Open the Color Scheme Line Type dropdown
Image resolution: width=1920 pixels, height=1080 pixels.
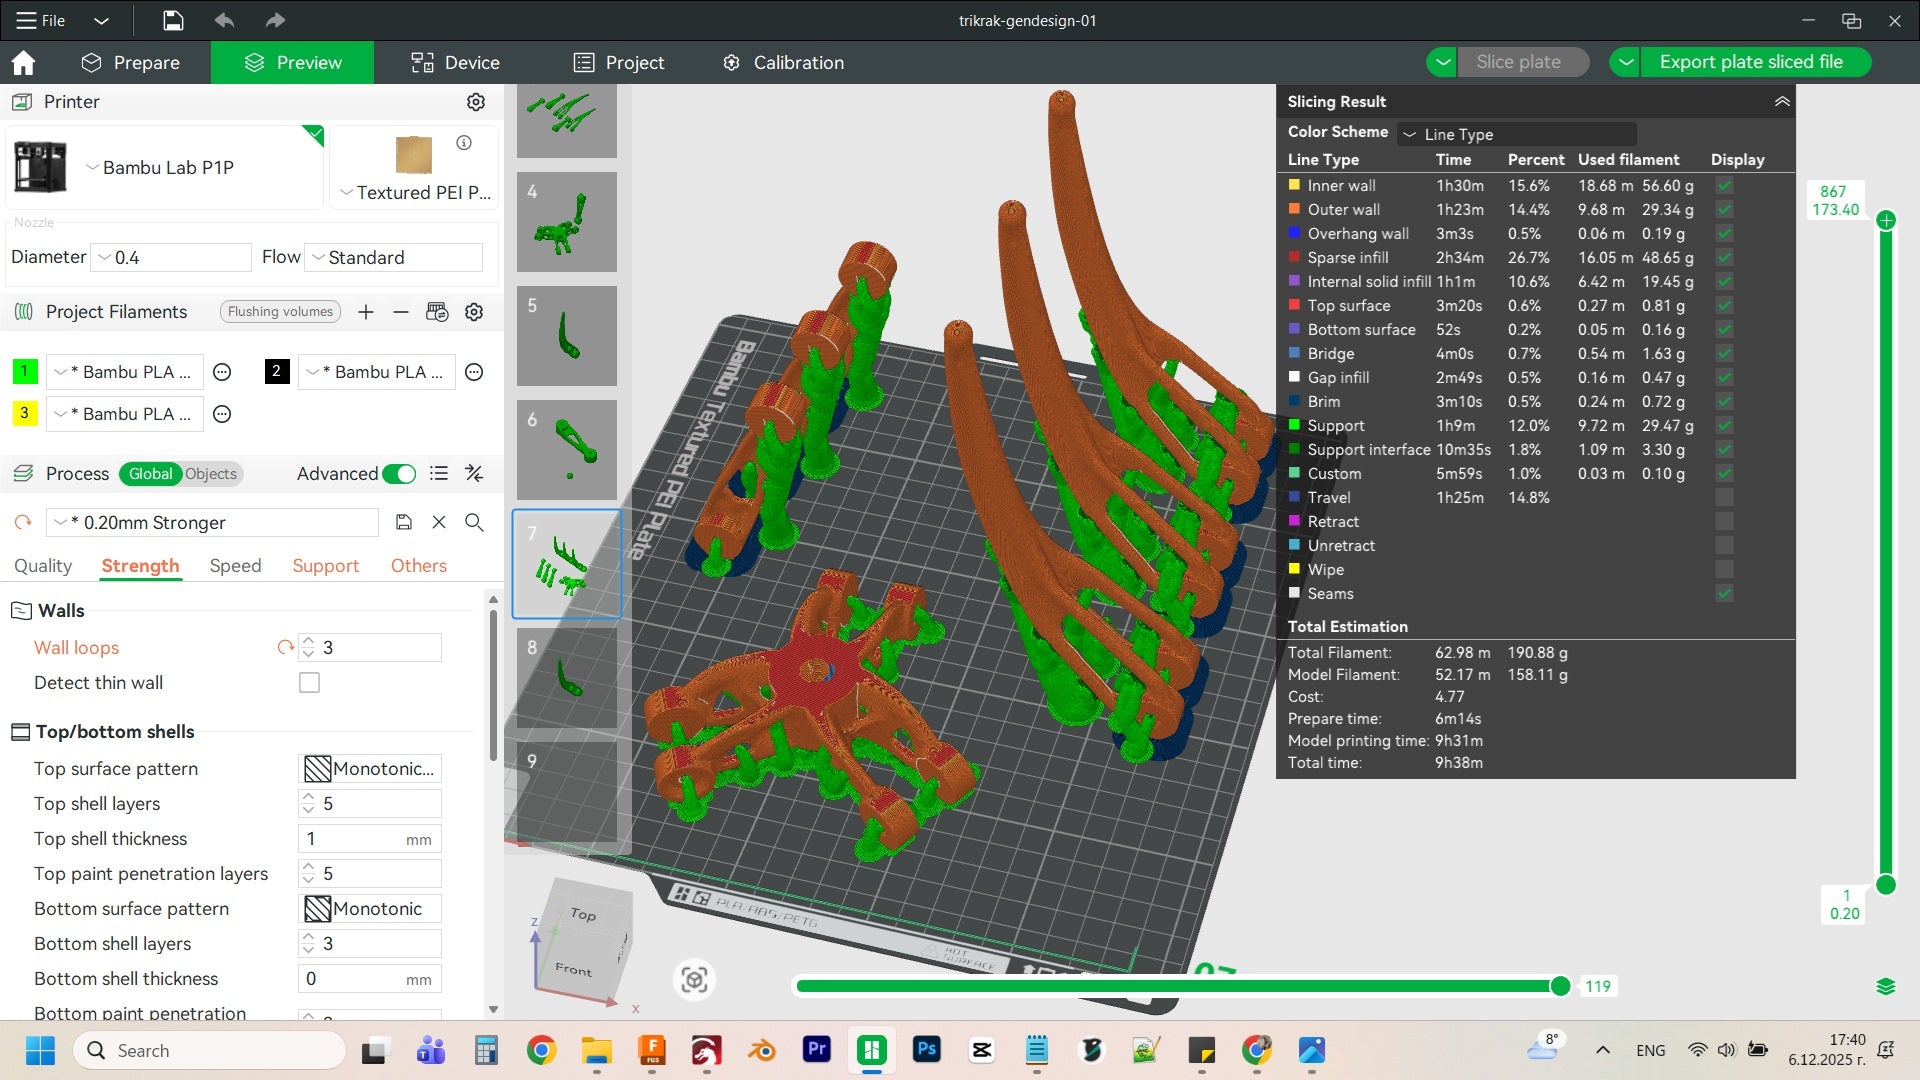(x=1516, y=134)
